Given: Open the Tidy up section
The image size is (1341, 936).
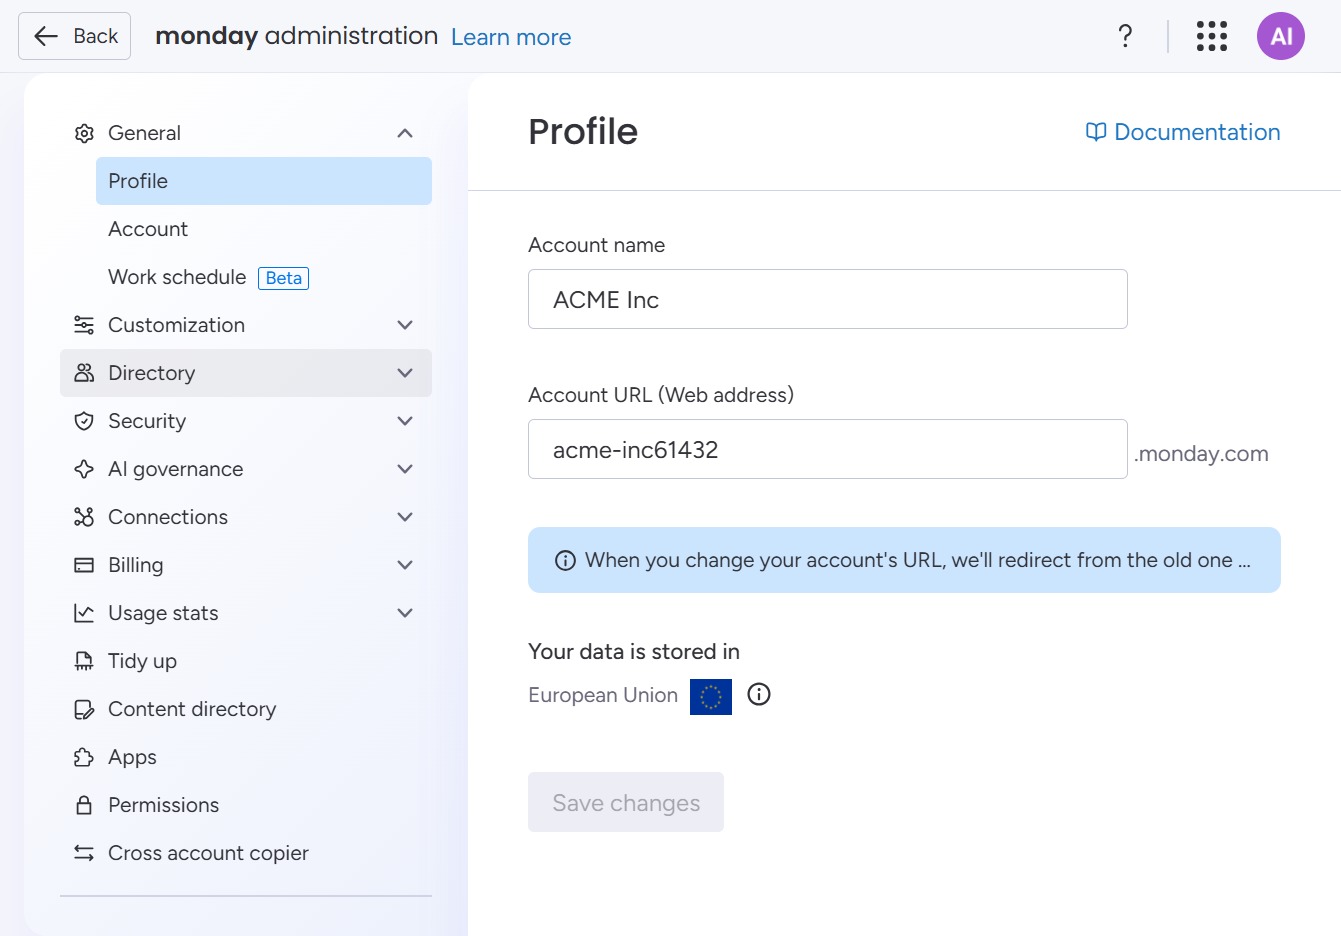Looking at the screenshot, I should tap(246, 661).
